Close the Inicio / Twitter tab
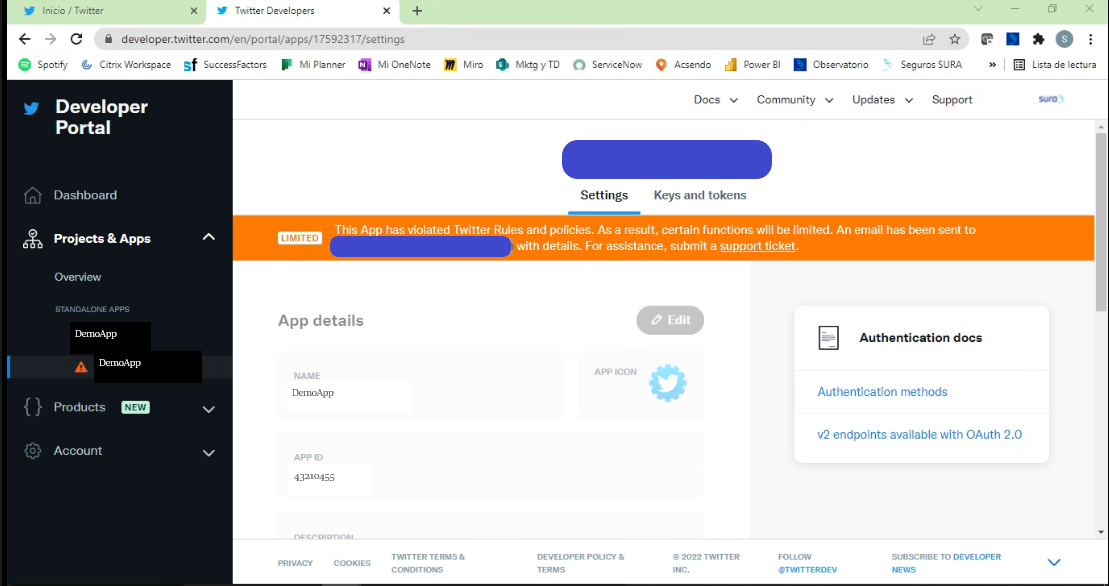 (x=194, y=11)
